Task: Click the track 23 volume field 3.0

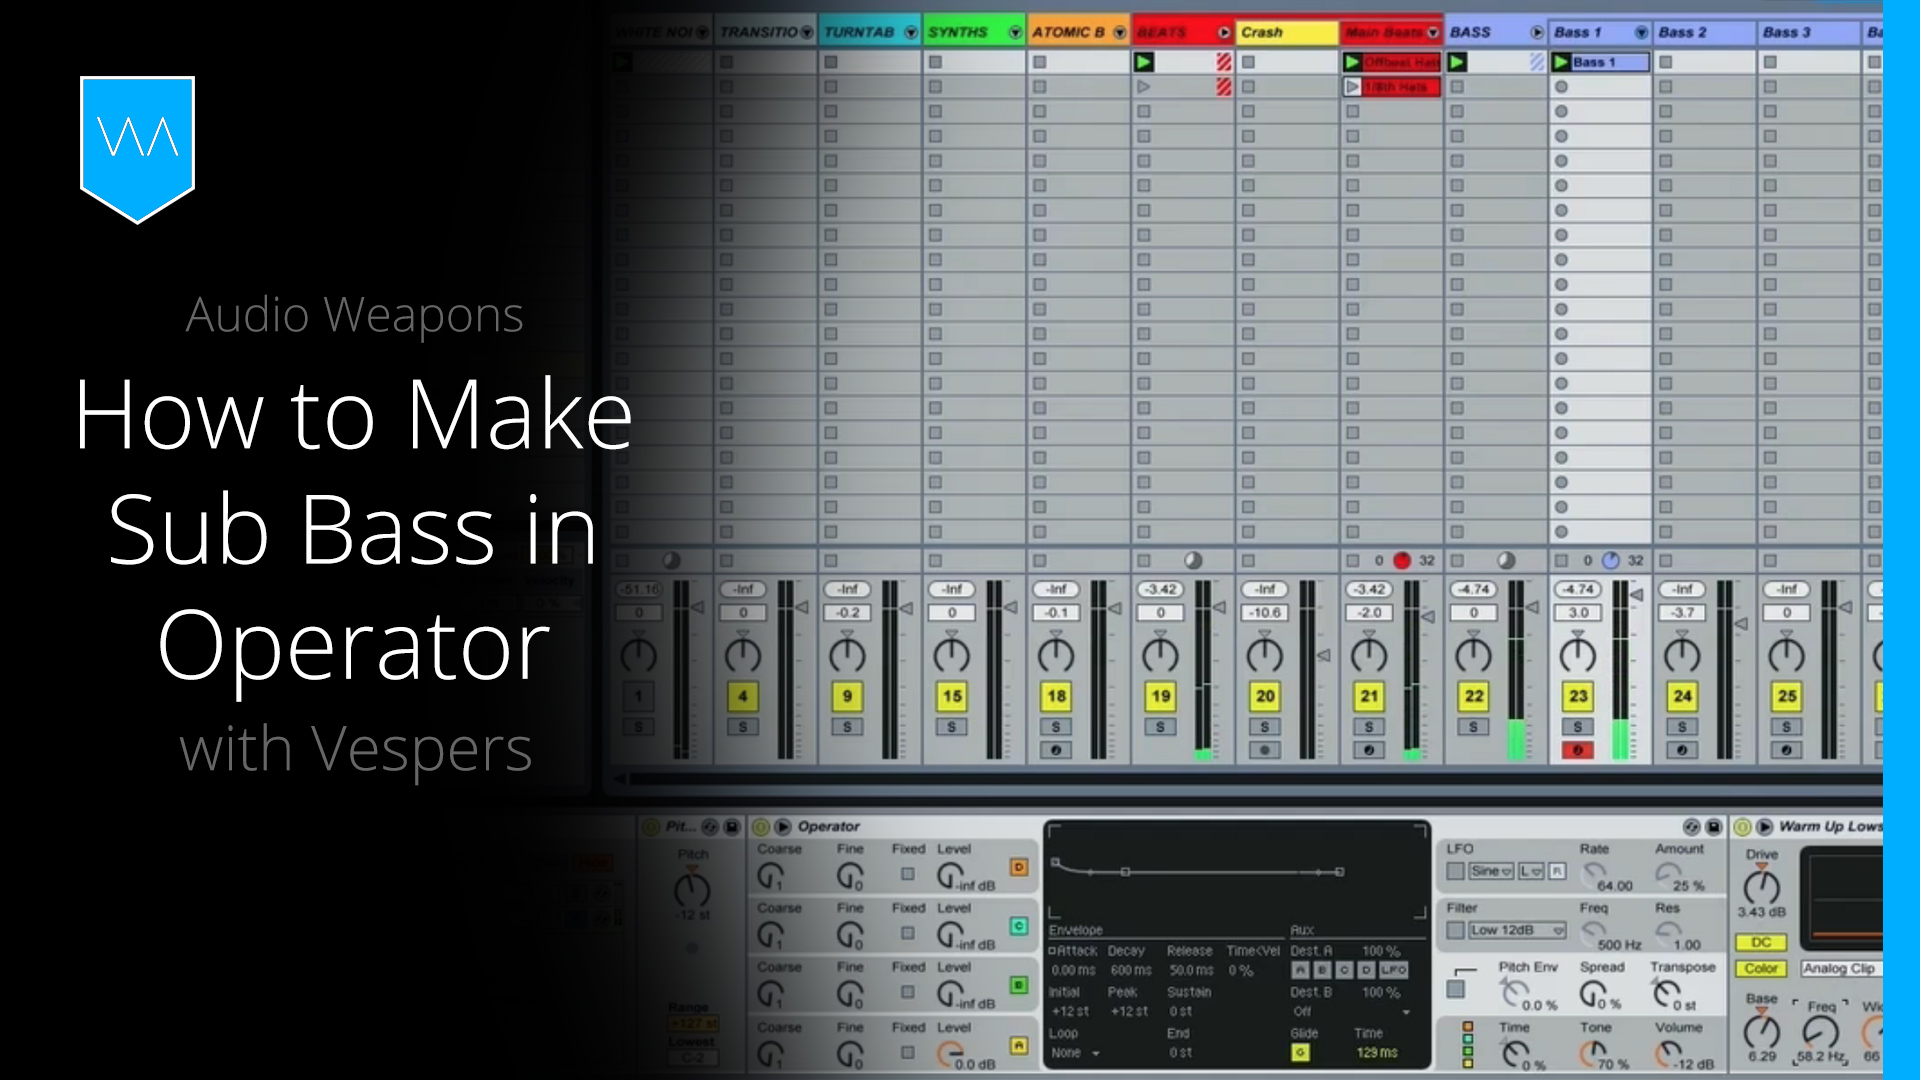Action: [1578, 613]
